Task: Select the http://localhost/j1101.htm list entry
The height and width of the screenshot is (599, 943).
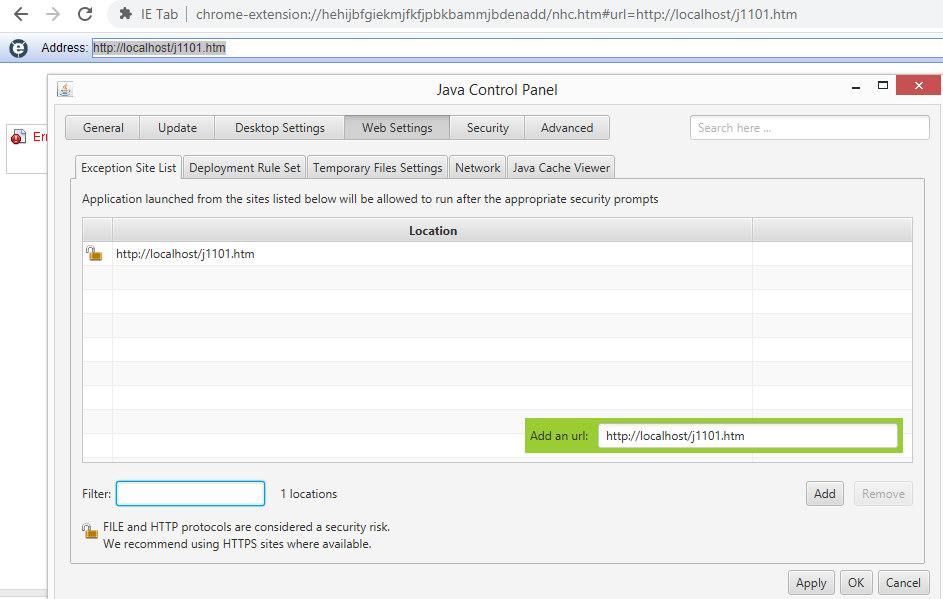Action: [x=185, y=254]
